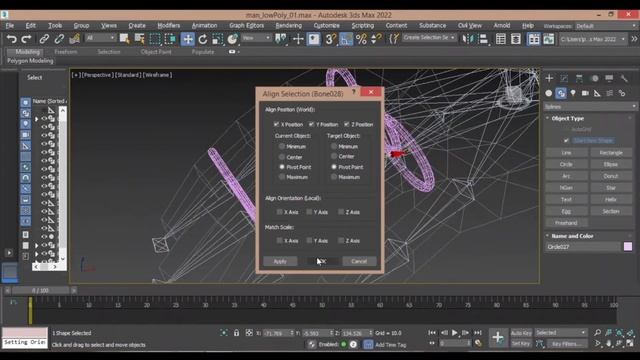This screenshot has width=640, height=360.
Task: Select Current Object Minimum radio button
Action: (x=282, y=146)
